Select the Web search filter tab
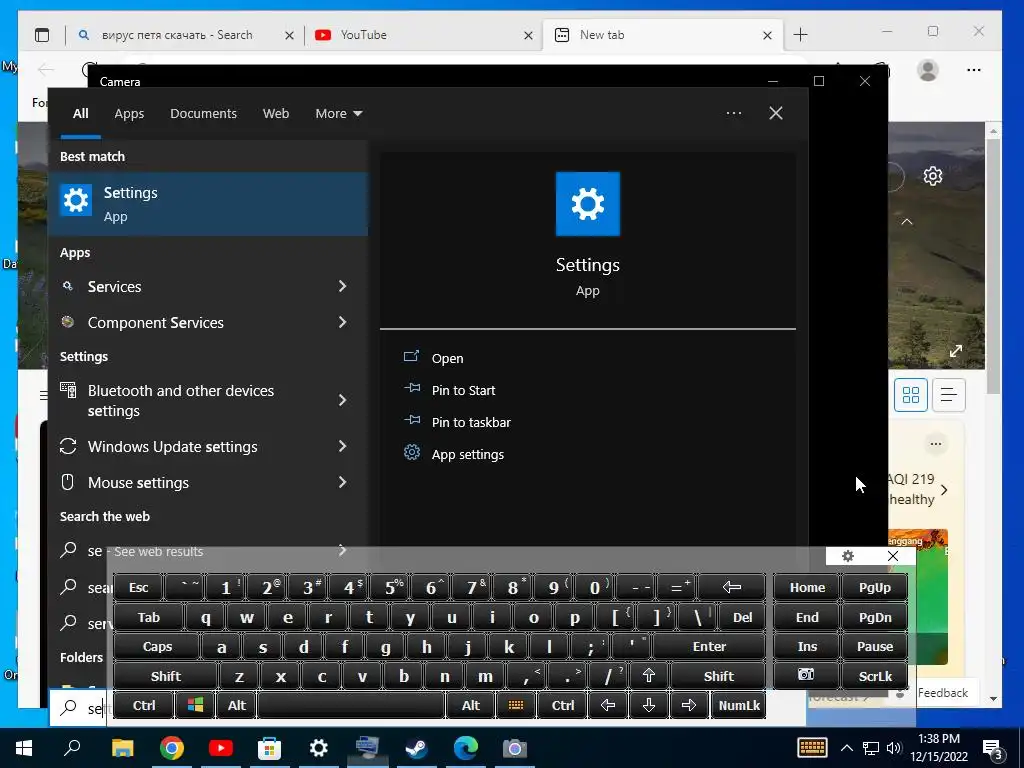 (276, 113)
